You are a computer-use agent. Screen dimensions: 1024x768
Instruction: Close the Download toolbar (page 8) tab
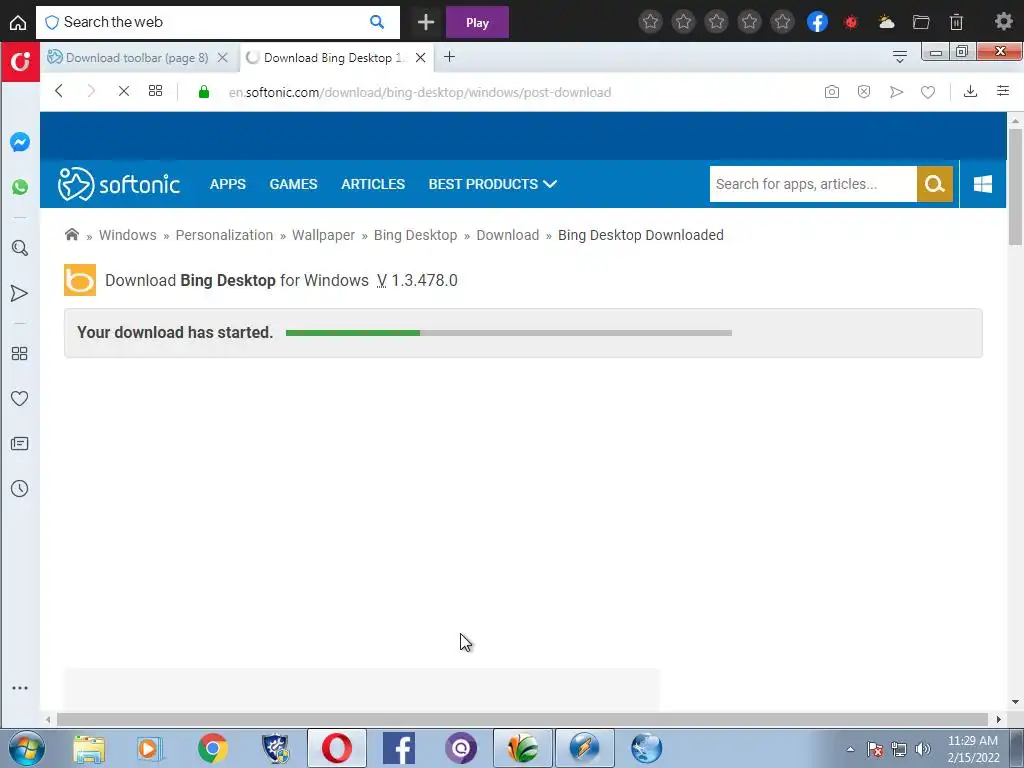pyautogui.click(x=223, y=57)
